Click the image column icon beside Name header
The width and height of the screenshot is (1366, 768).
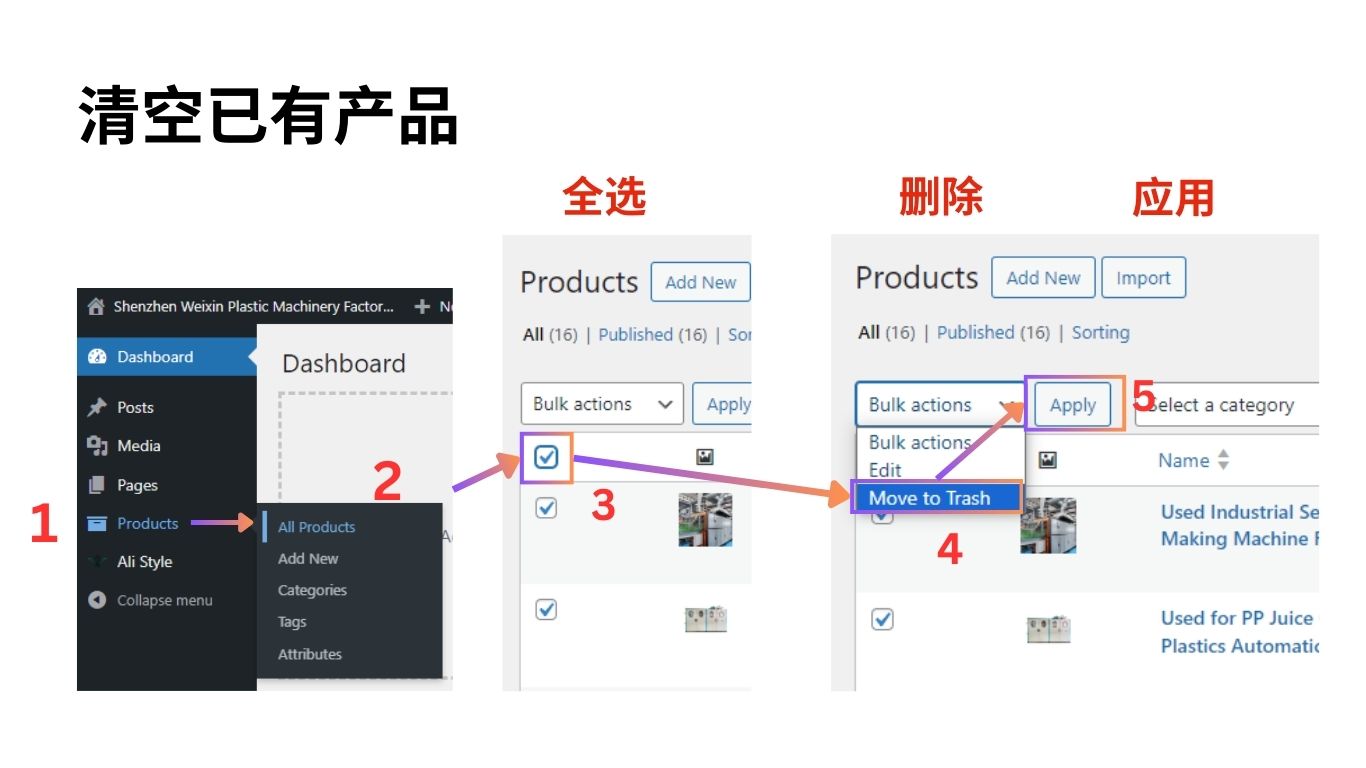1047,460
